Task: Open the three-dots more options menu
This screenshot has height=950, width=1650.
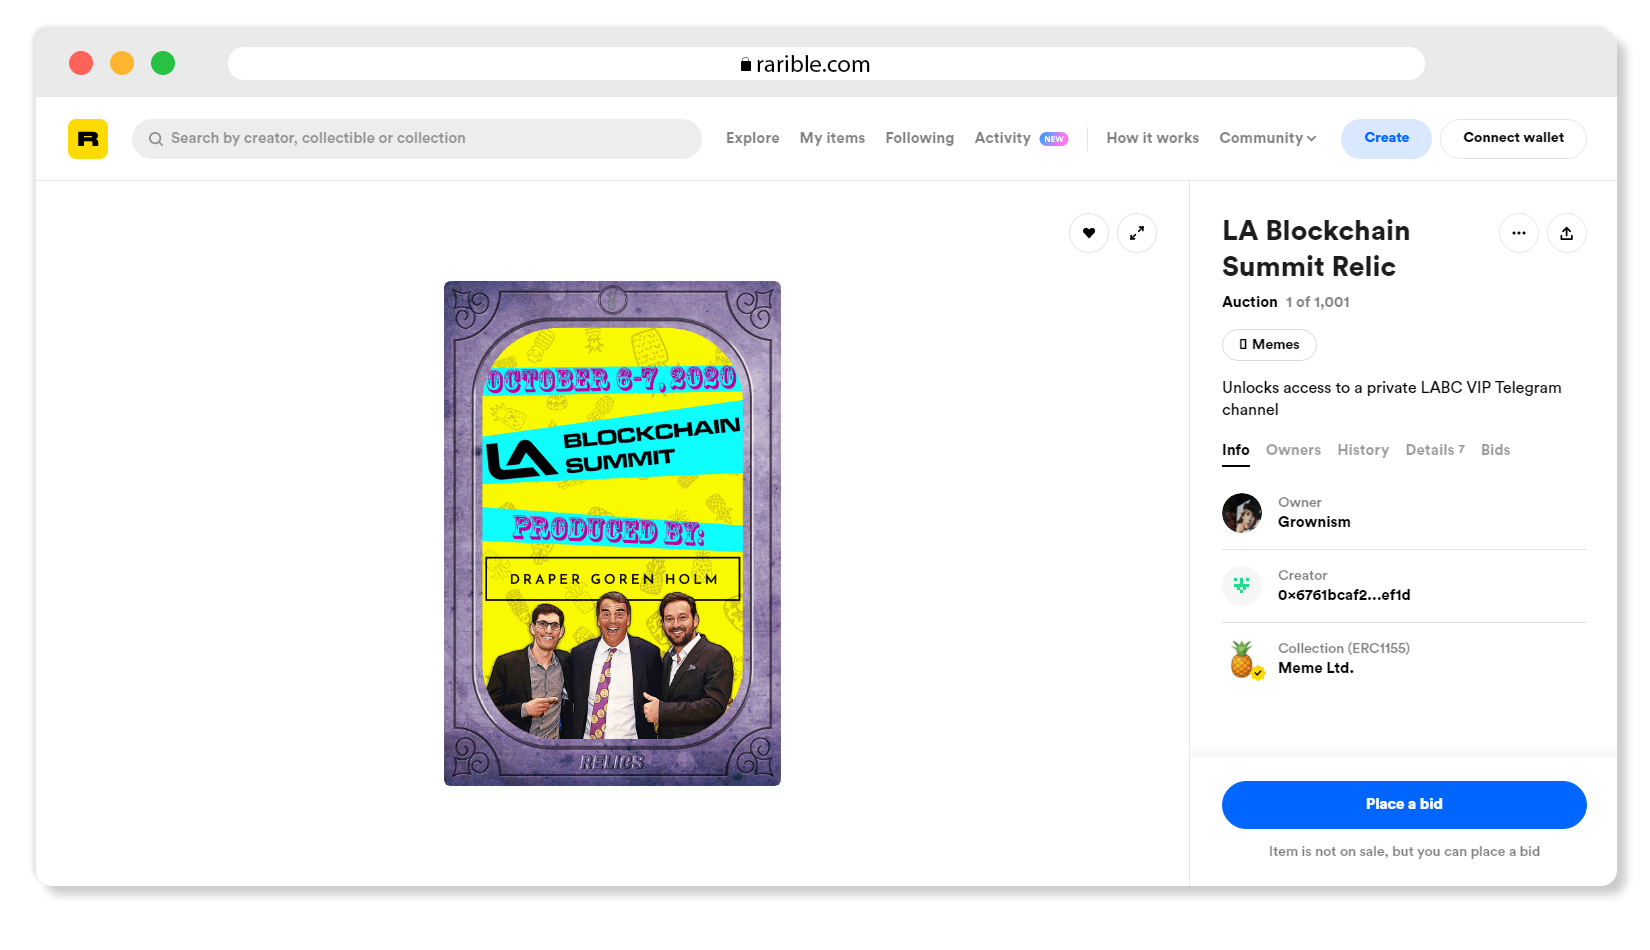Action: pos(1519,233)
